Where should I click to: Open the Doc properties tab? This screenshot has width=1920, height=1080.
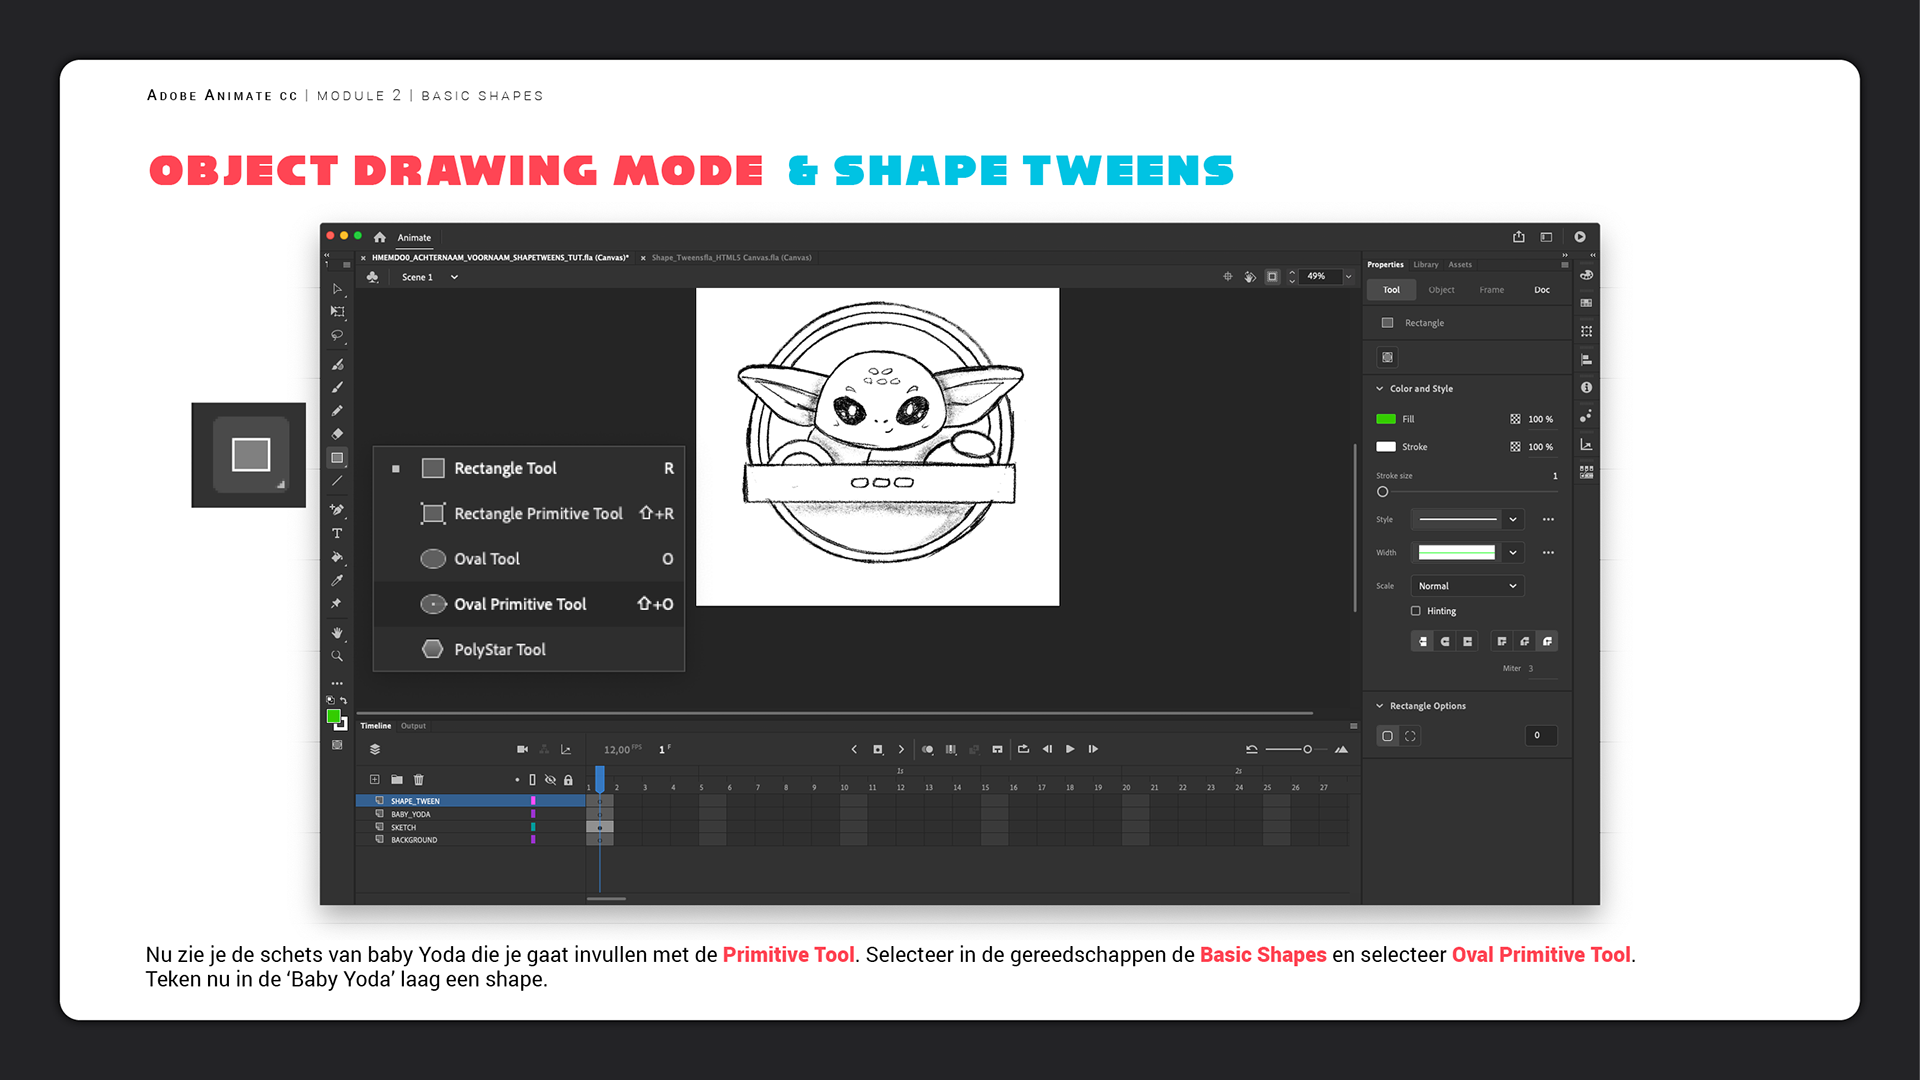pos(1541,289)
